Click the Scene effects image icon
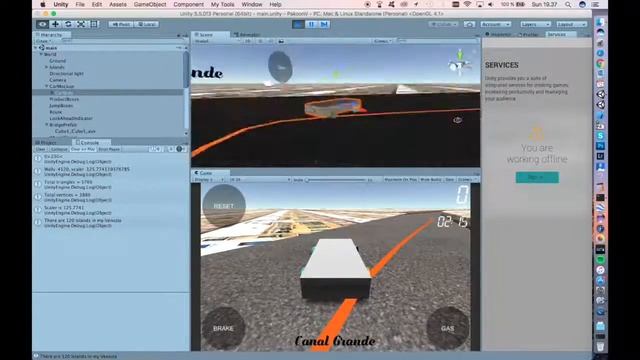The height and width of the screenshot is (360, 640). tap(281, 41)
